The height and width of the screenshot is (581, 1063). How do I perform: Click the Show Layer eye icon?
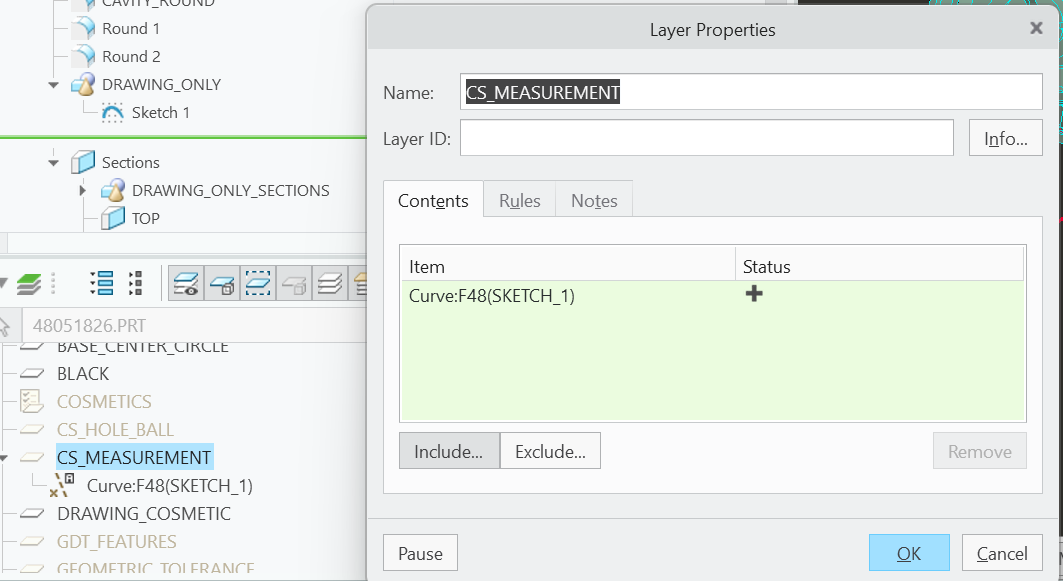click(x=186, y=283)
